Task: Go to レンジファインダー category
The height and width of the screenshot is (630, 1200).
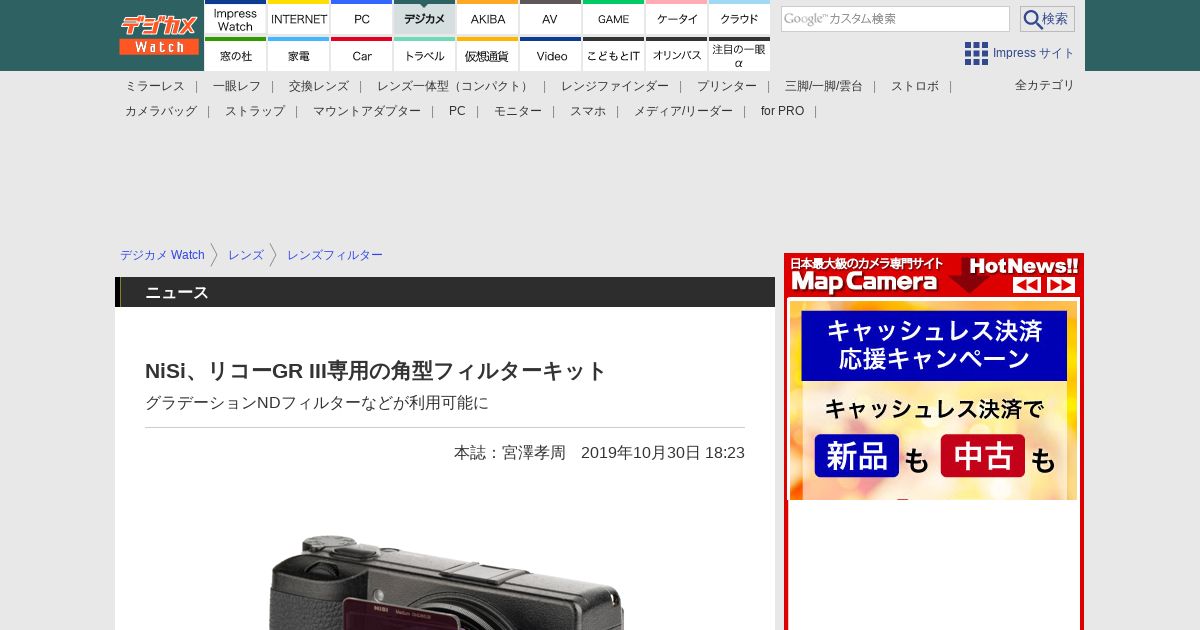Action: [x=615, y=86]
